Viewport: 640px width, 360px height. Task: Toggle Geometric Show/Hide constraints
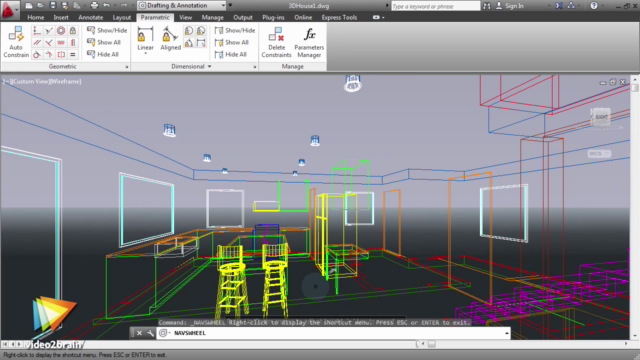(x=107, y=30)
